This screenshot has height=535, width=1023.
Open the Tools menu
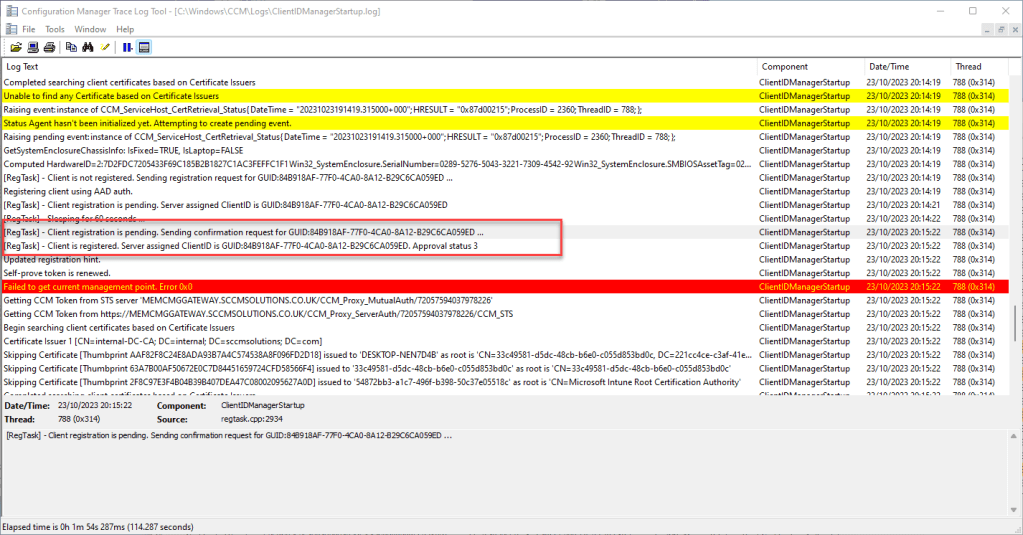point(55,29)
